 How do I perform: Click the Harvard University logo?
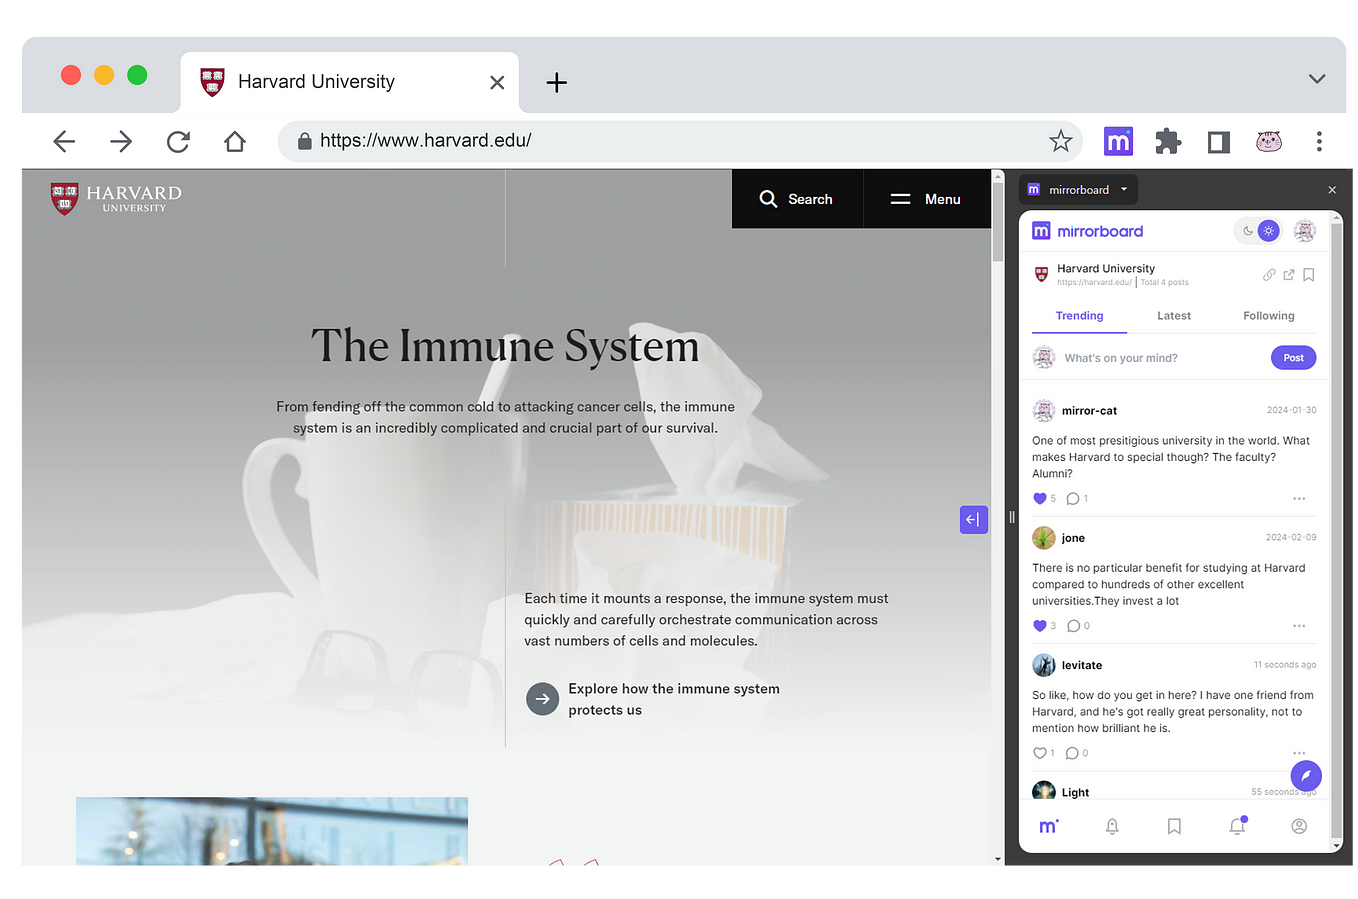click(116, 198)
